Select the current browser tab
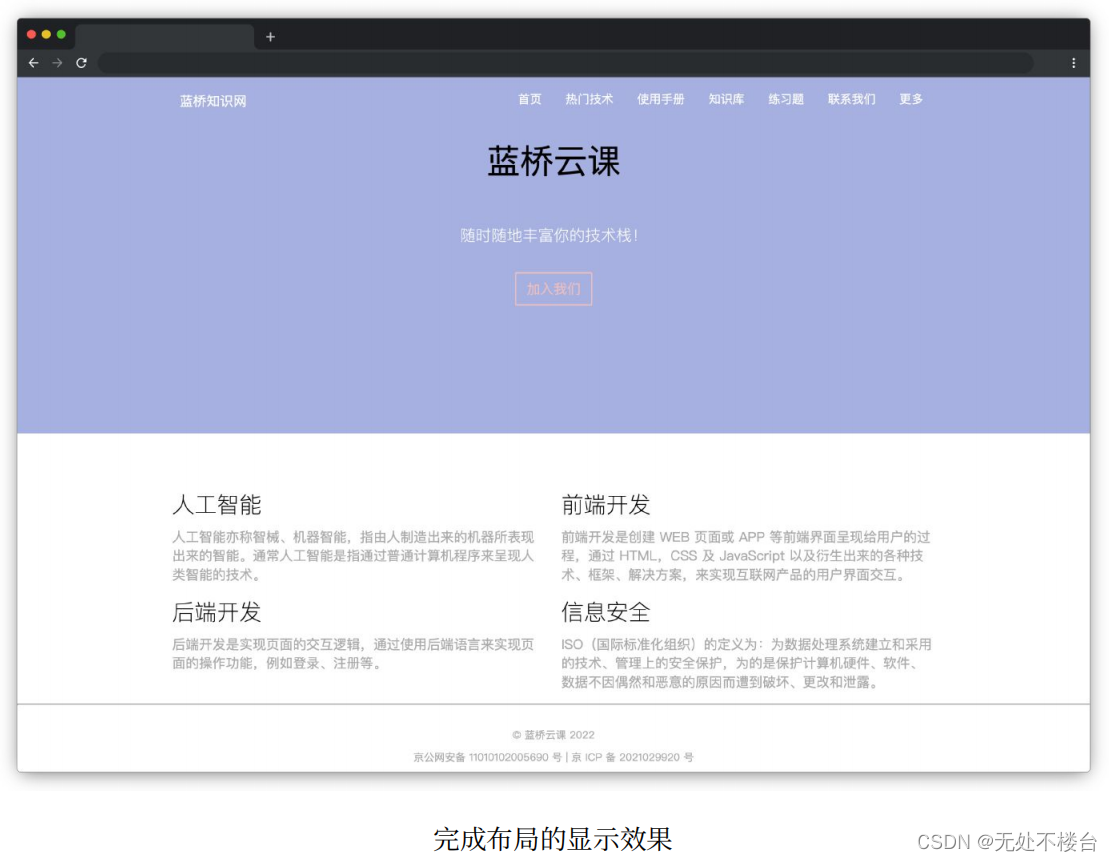Image resolution: width=1112 pixels, height=862 pixels. pyautogui.click(x=165, y=37)
